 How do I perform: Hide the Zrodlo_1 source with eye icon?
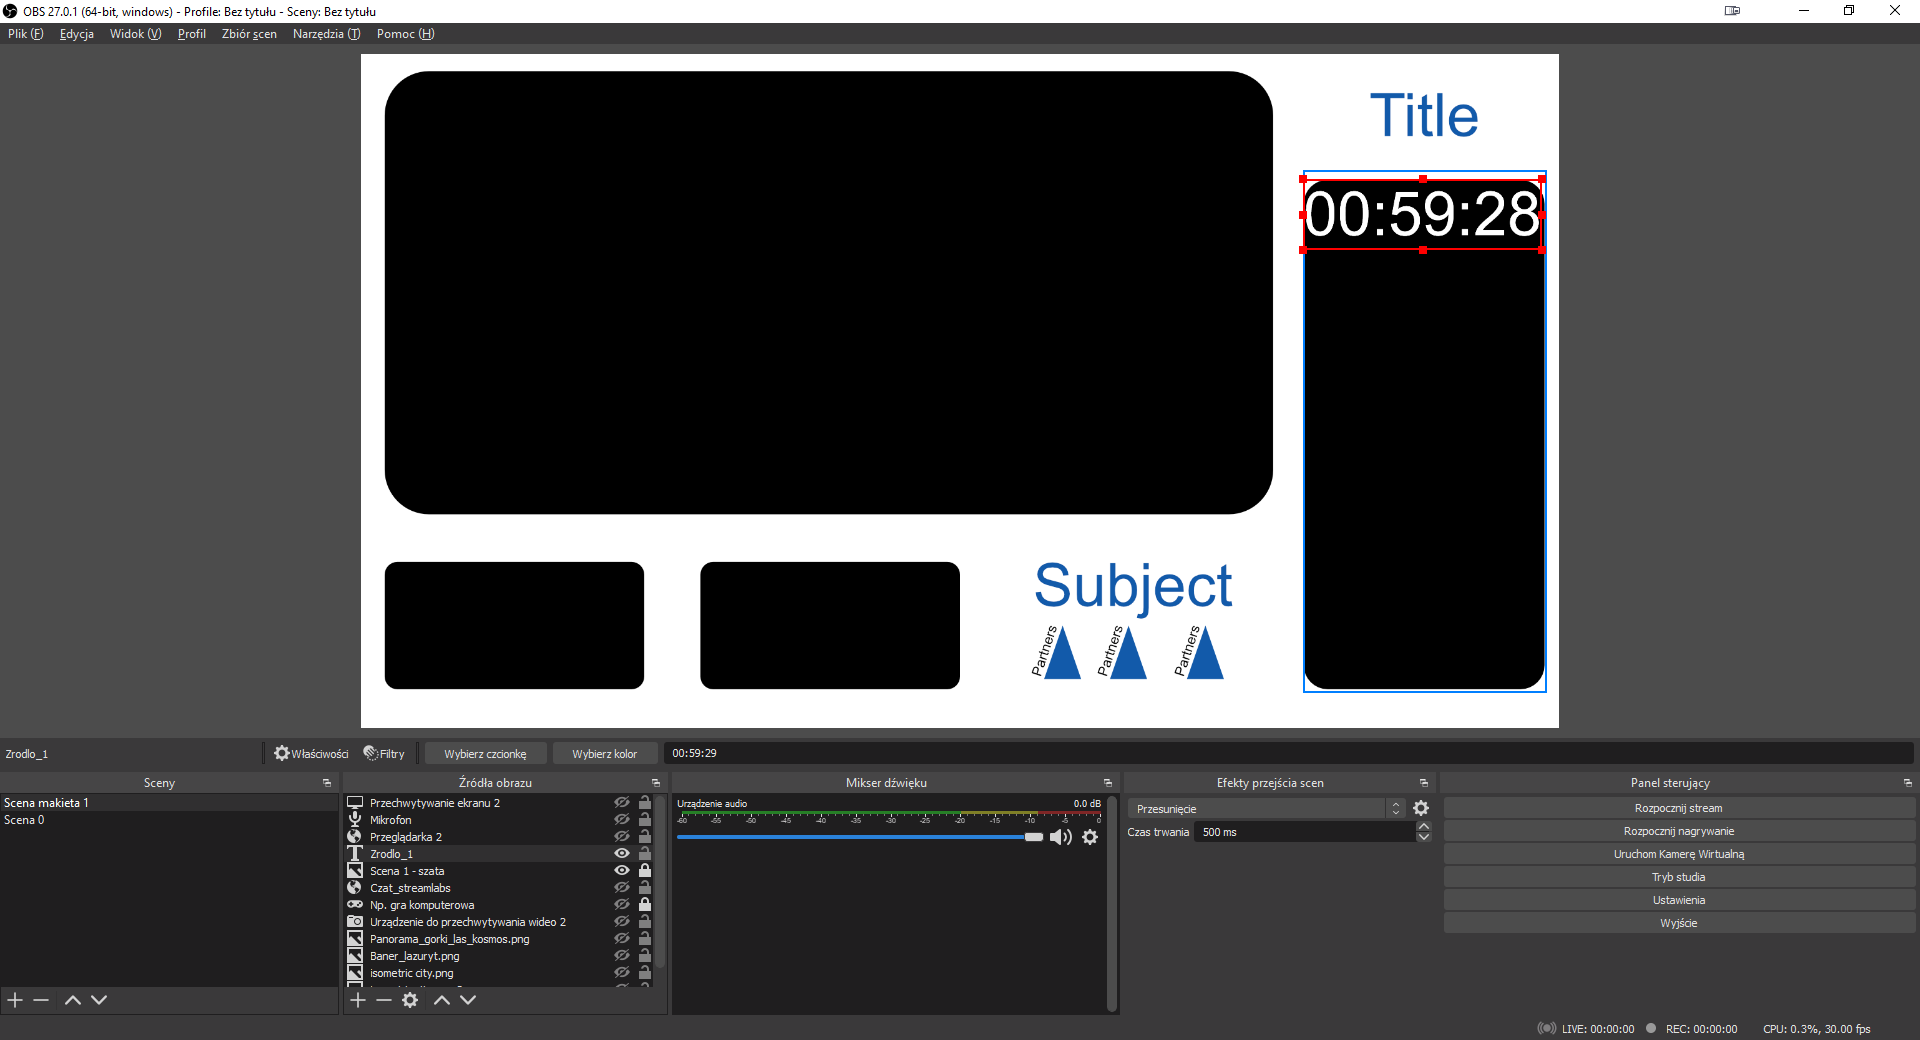(x=622, y=853)
